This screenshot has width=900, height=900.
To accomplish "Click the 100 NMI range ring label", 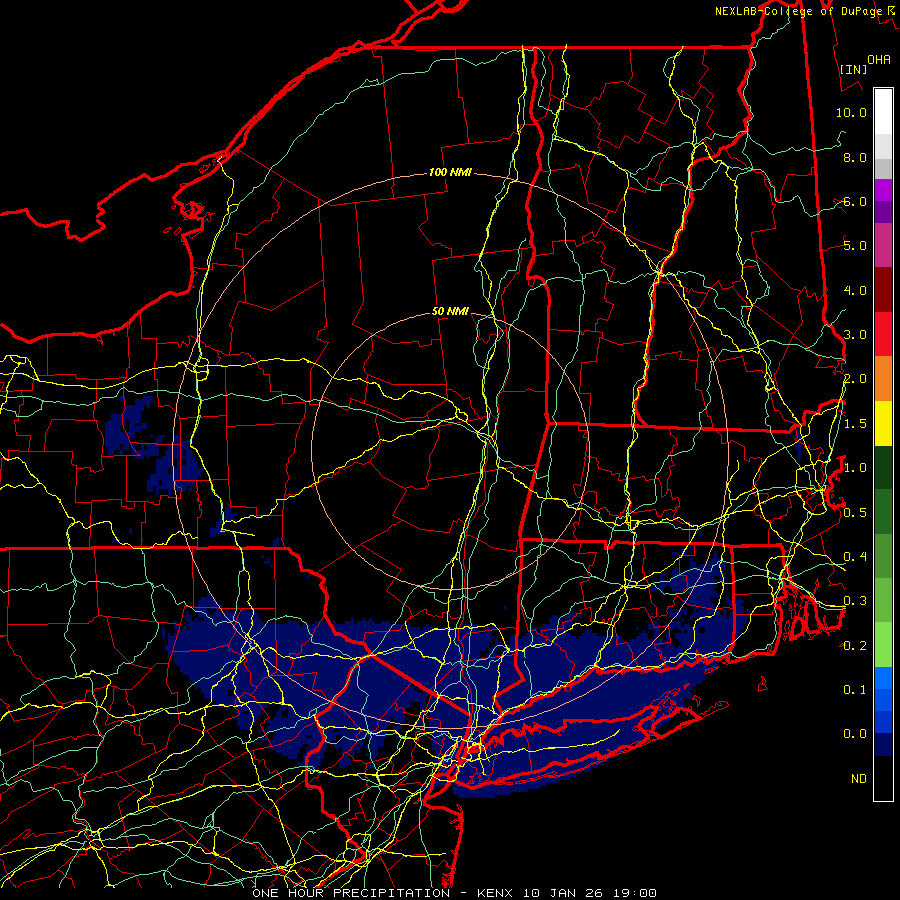I will coord(450,172).
